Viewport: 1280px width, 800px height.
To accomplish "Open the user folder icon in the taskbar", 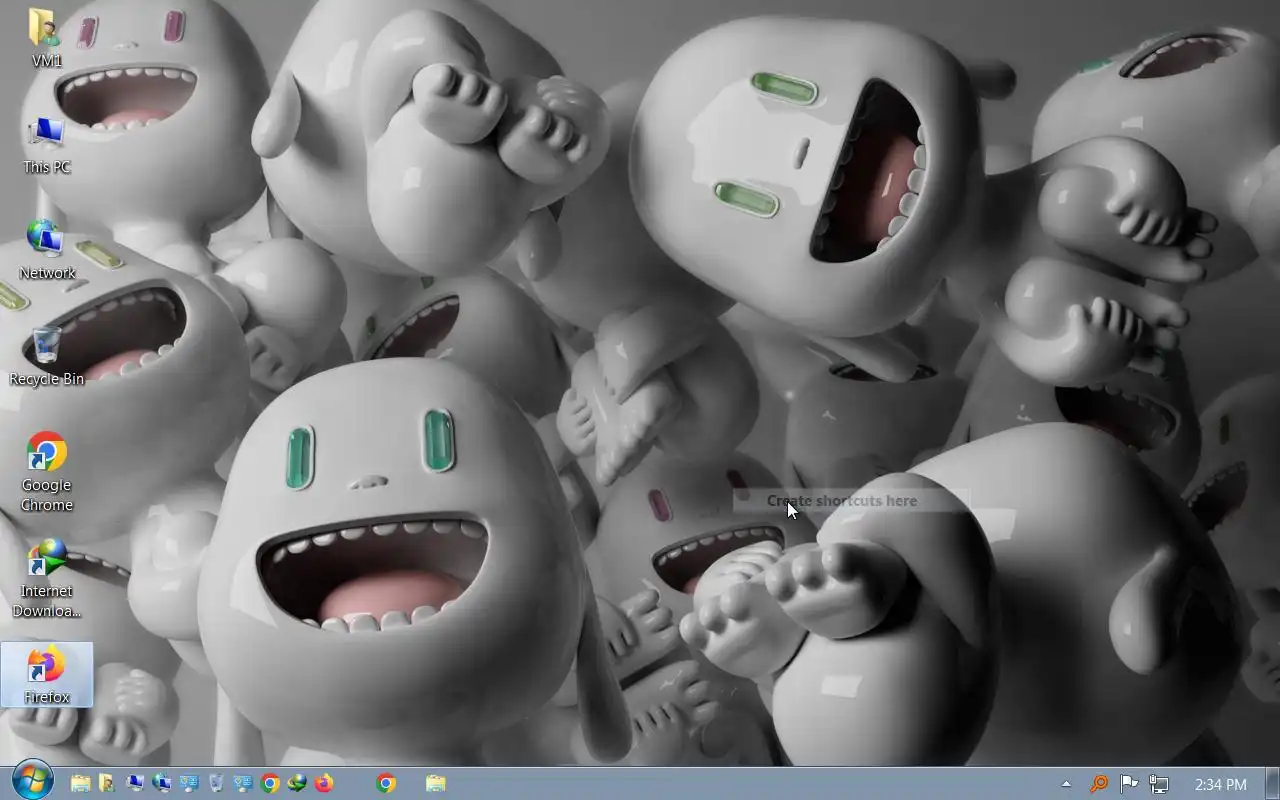I will click(107, 784).
